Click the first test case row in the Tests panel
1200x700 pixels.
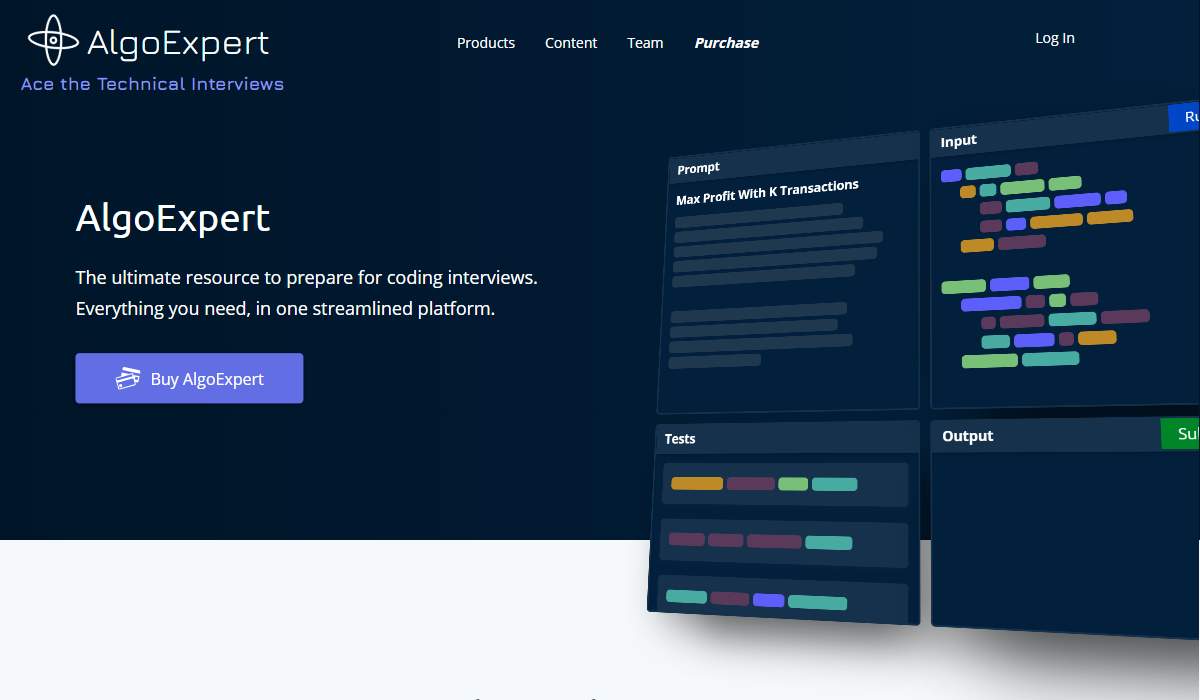pos(785,484)
